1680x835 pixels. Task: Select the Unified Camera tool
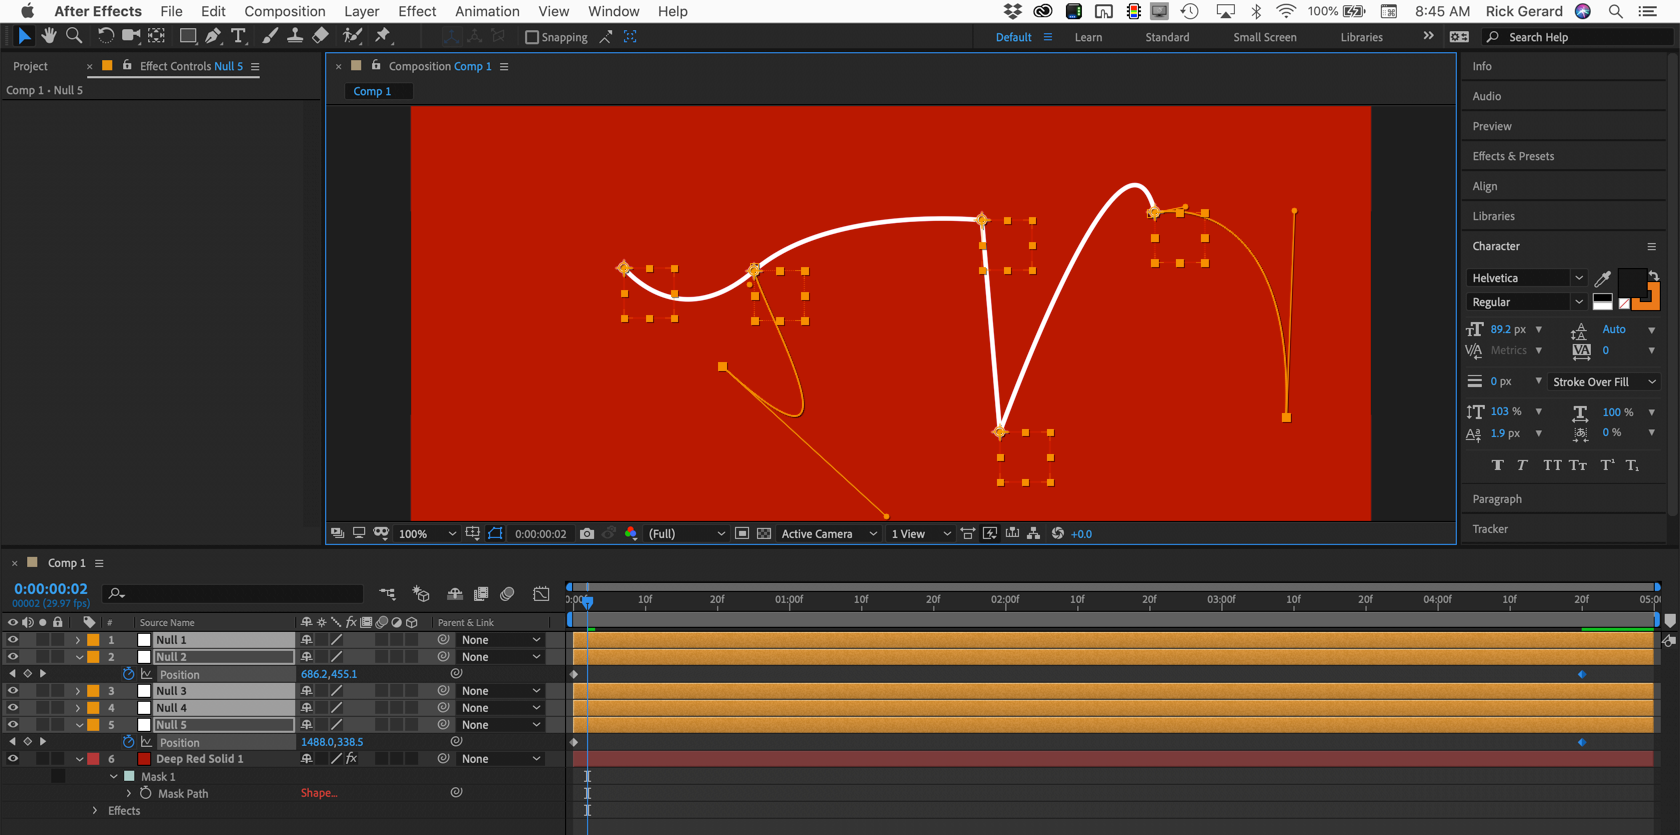pos(131,36)
